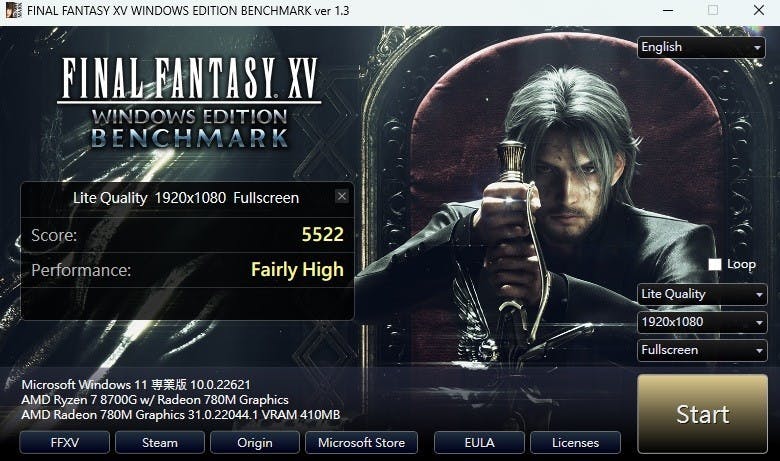Visit the Steam store page
The image size is (780, 461).
[160, 443]
